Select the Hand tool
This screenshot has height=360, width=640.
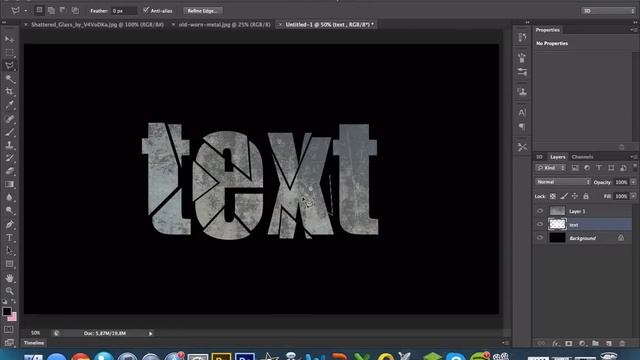[x=9, y=278]
